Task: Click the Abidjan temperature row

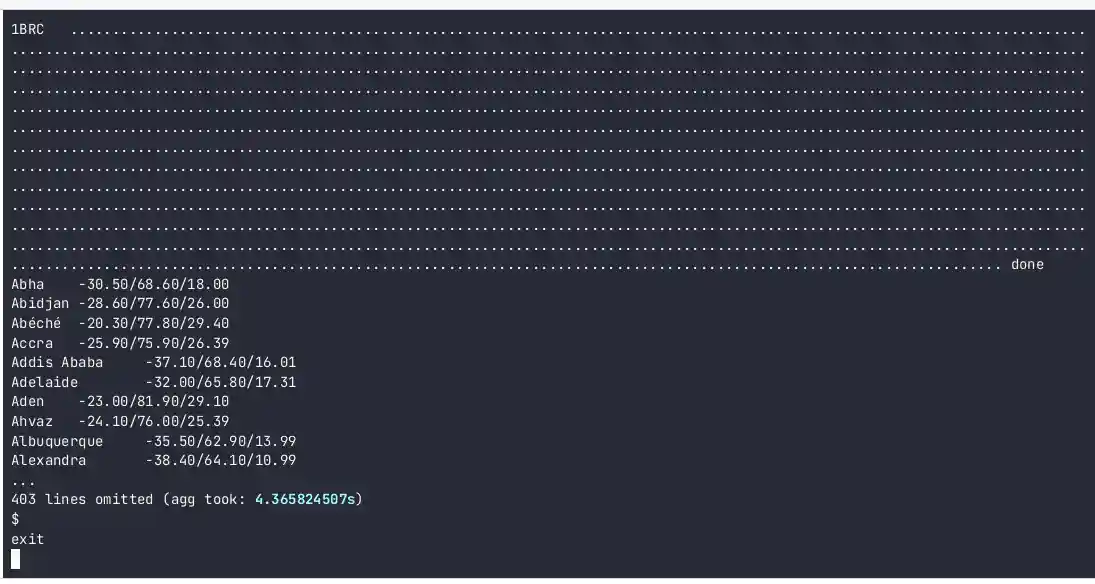Action: point(120,304)
